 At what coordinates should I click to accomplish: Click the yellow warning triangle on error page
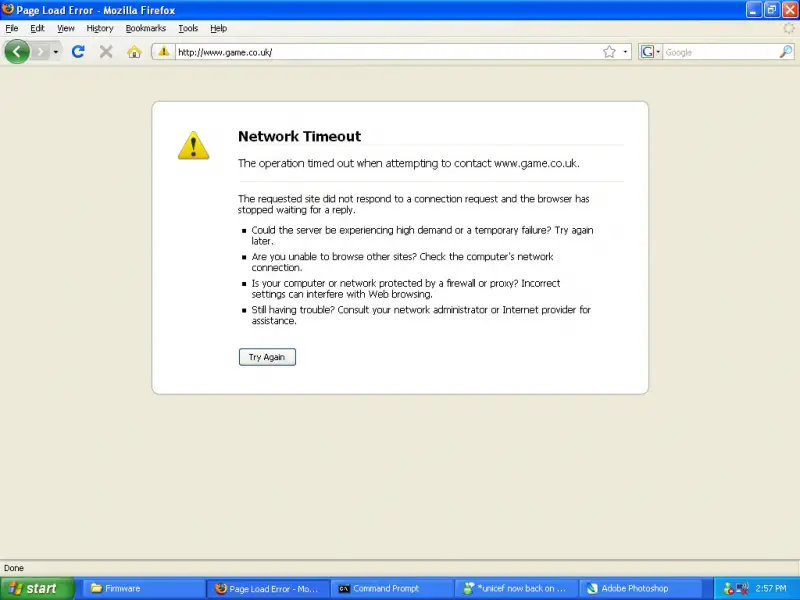(193, 145)
